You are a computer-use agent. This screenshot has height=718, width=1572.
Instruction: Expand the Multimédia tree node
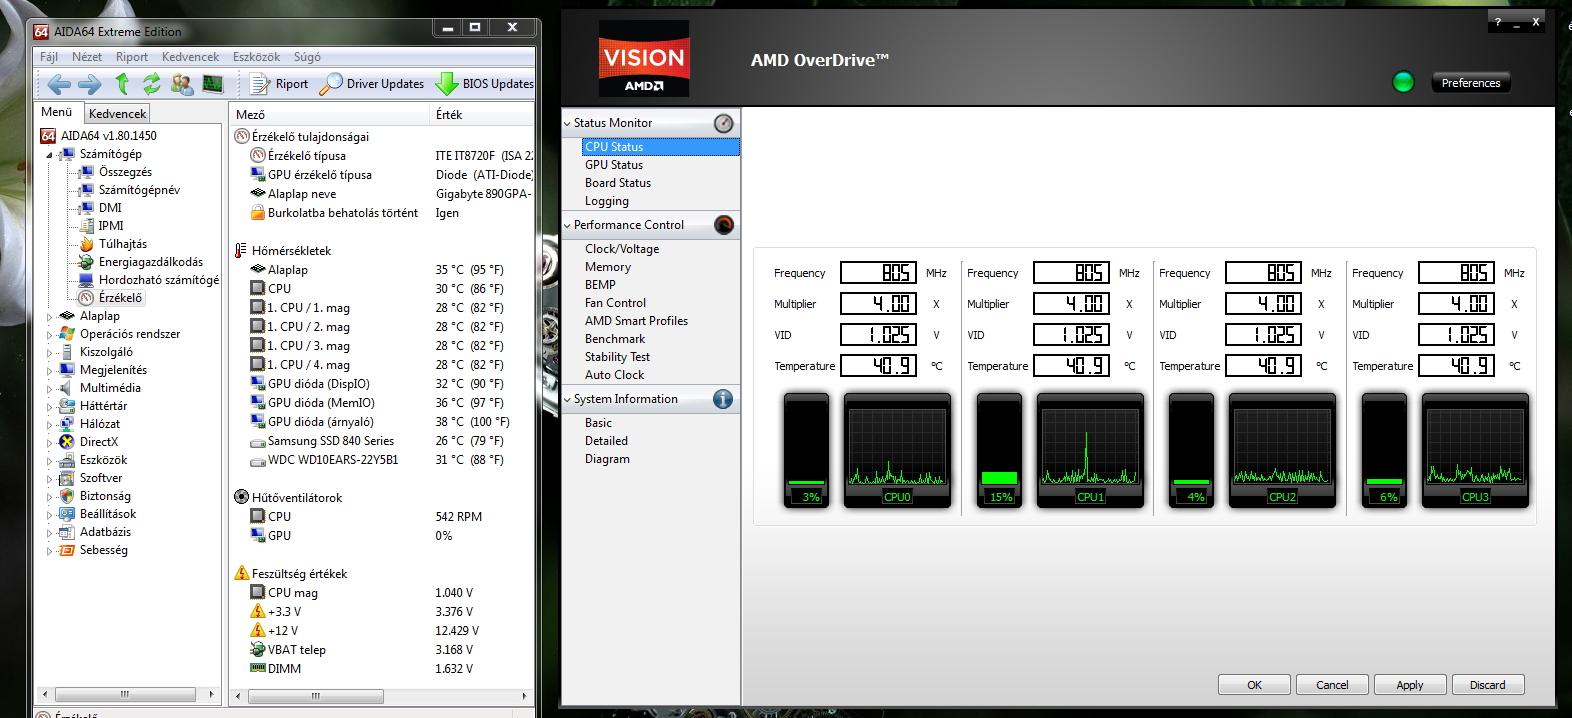click(x=49, y=388)
